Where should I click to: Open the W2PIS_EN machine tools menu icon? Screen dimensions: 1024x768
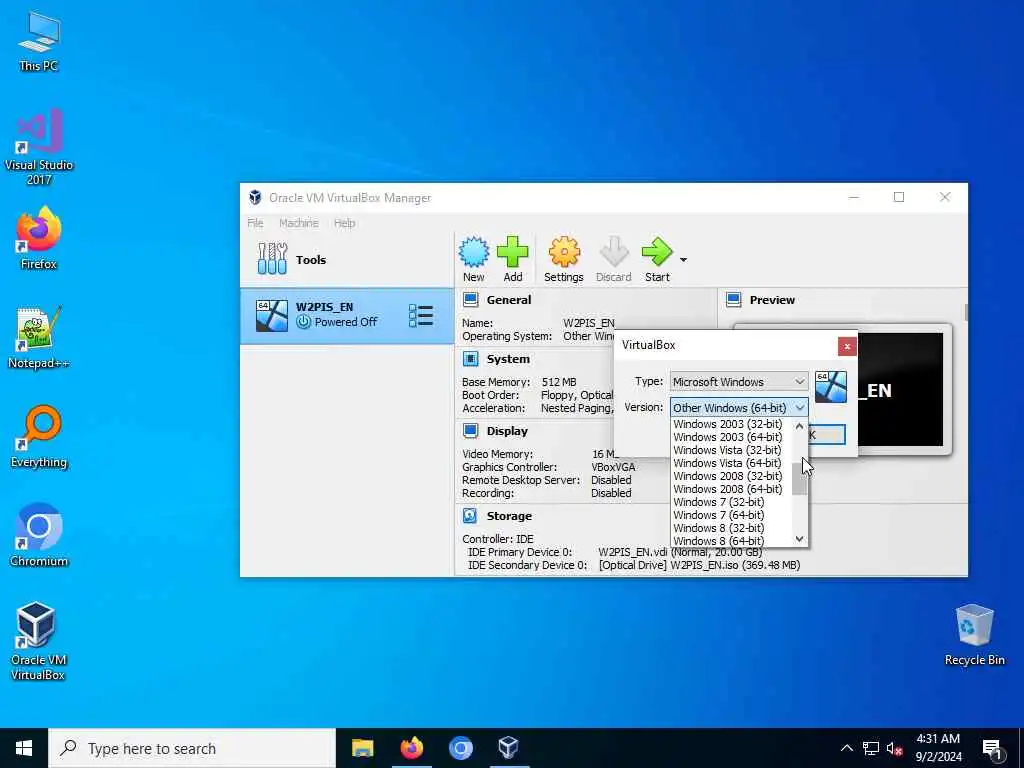tap(421, 316)
